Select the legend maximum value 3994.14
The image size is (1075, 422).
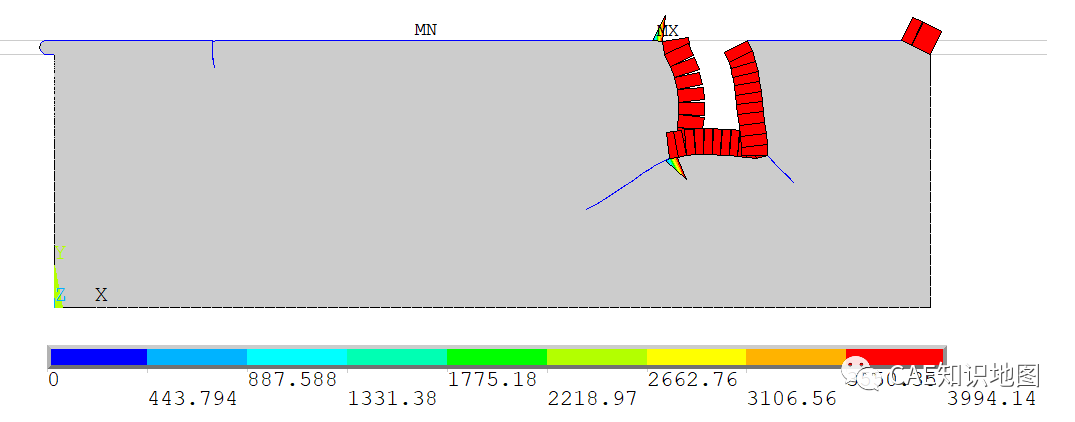coord(991,398)
